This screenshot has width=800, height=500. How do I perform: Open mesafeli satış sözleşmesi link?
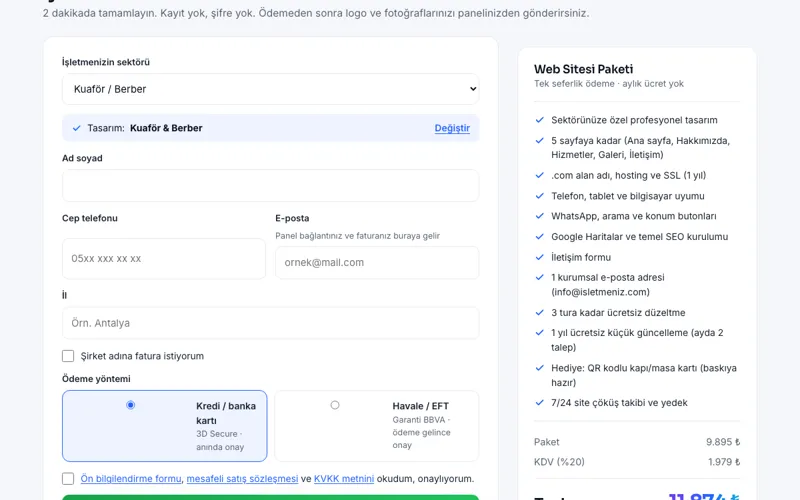[242, 479]
